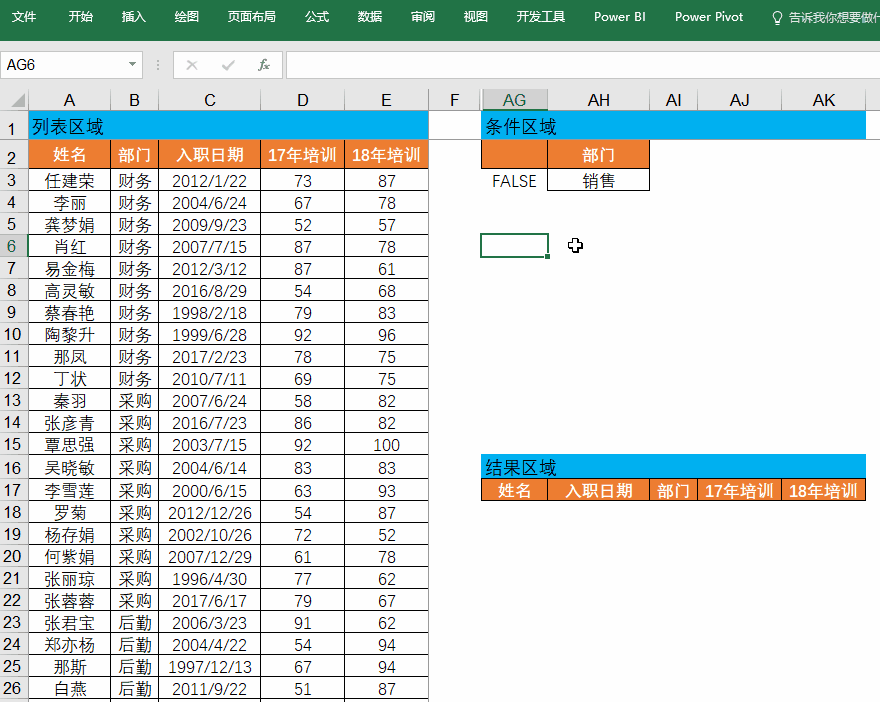The image size is (880, 702).
Task: Click the Name Box showing AG6
Action: pos(62,65)
